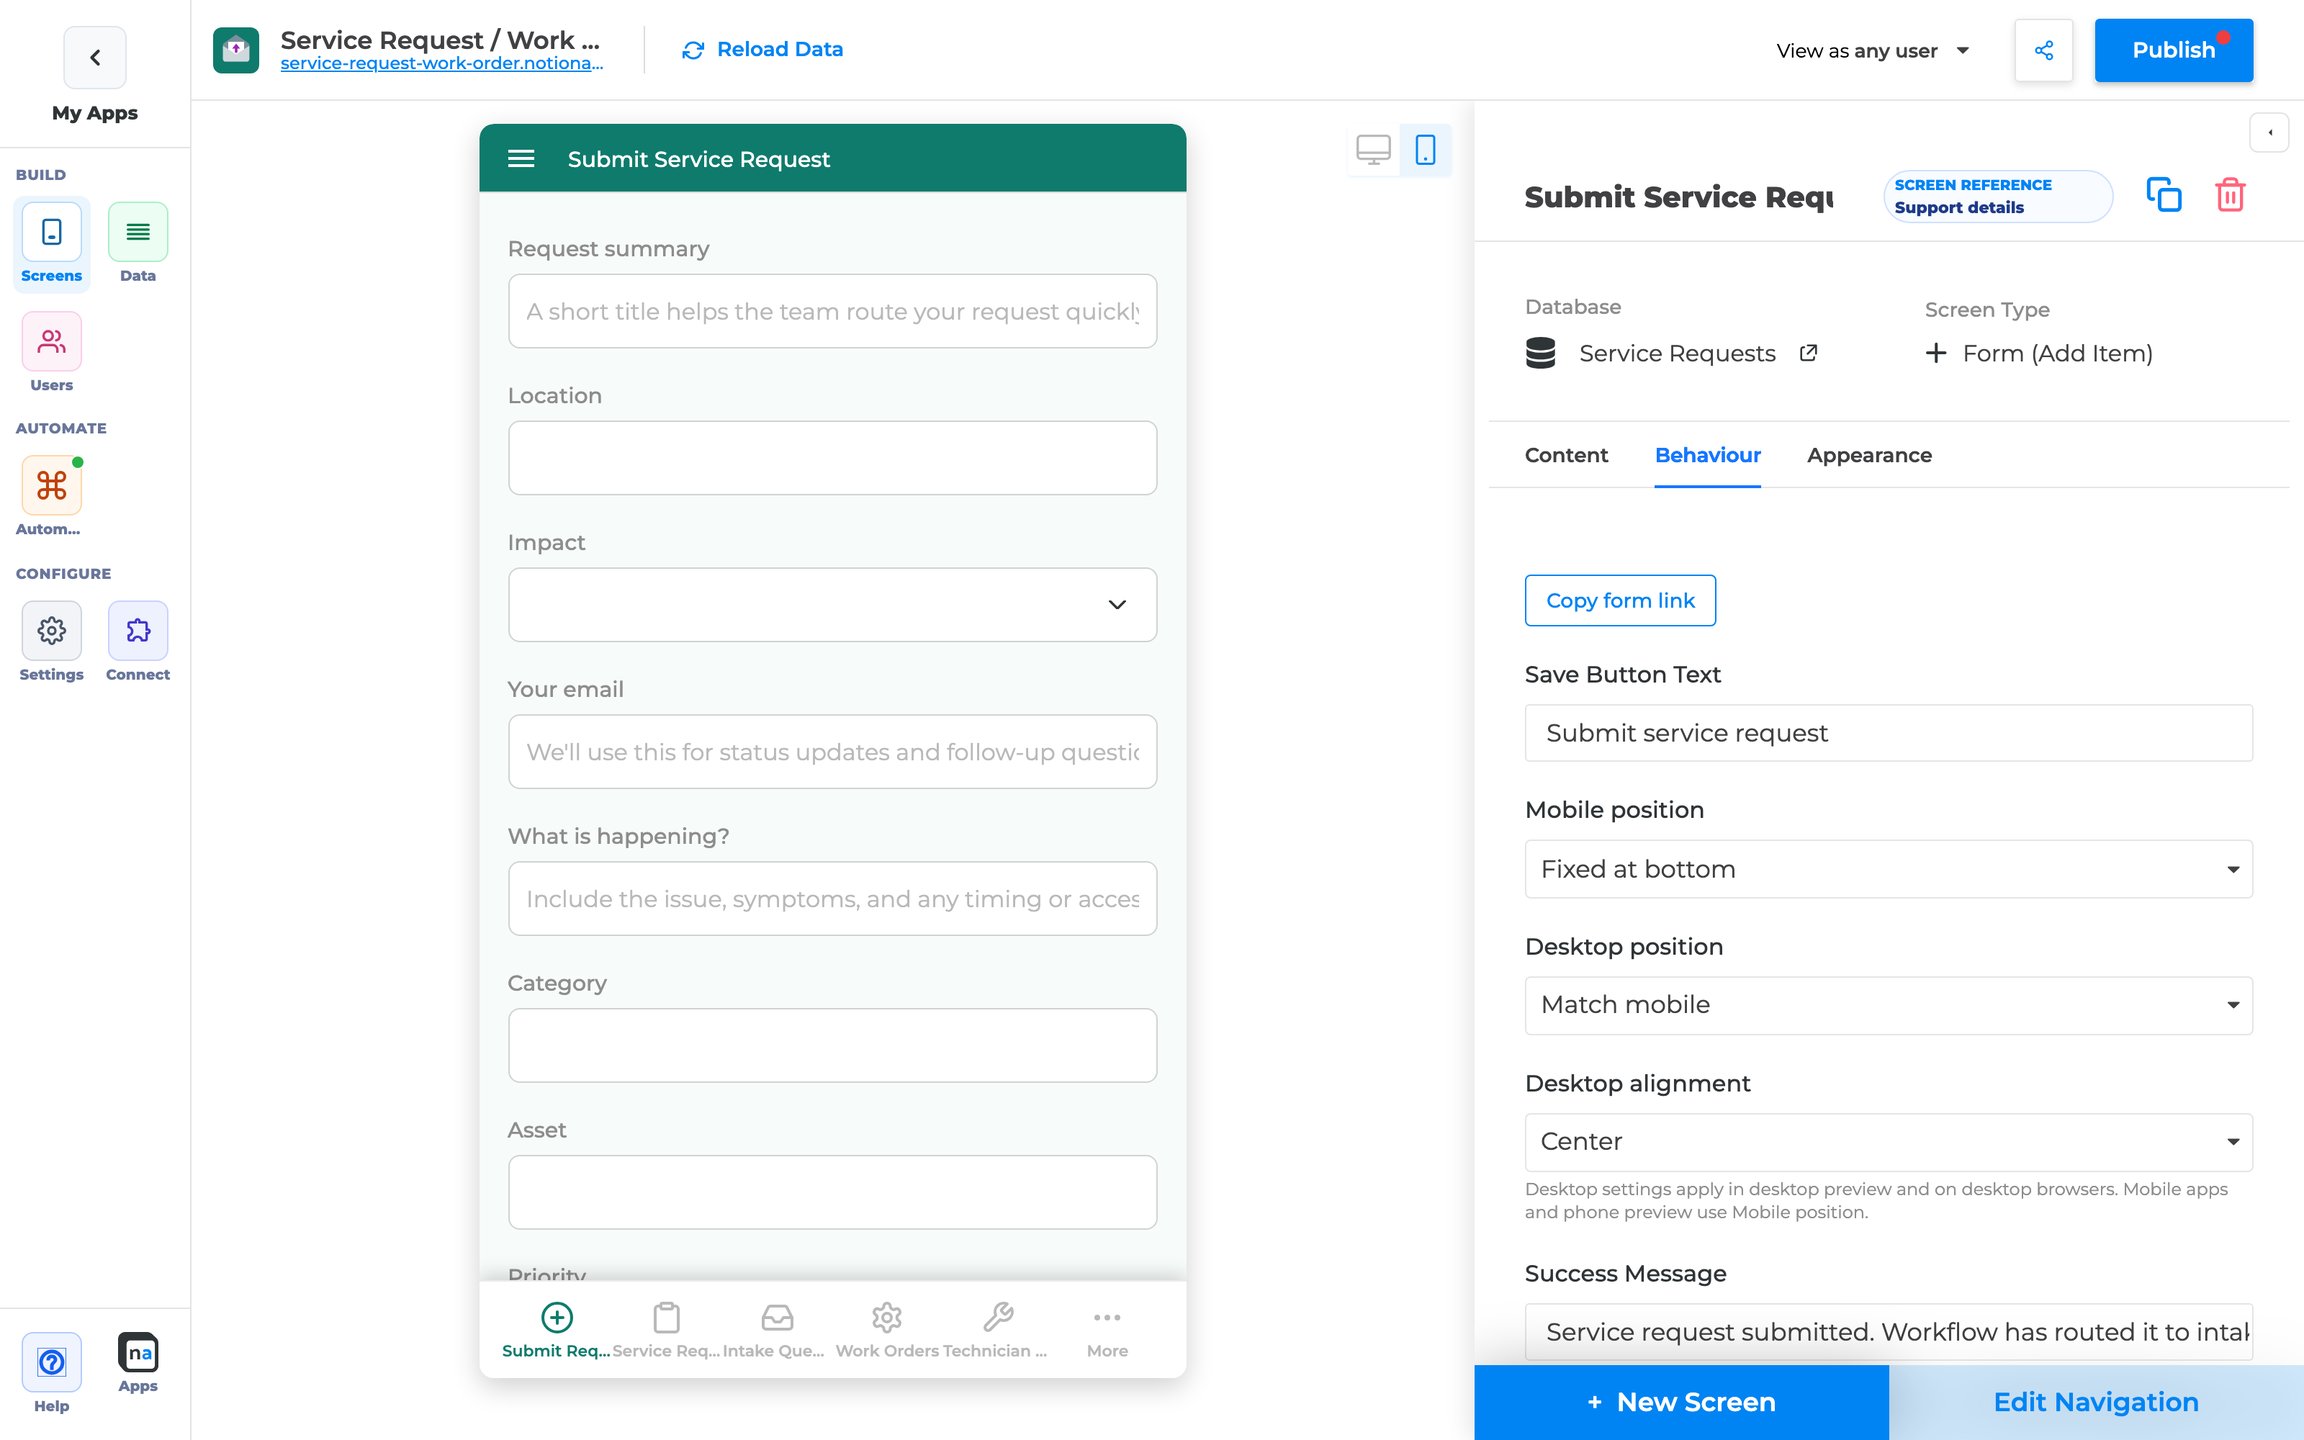Switch preview to mobile view
Viewport: 2304px width, 1440px height.
tap(1426, 150)
